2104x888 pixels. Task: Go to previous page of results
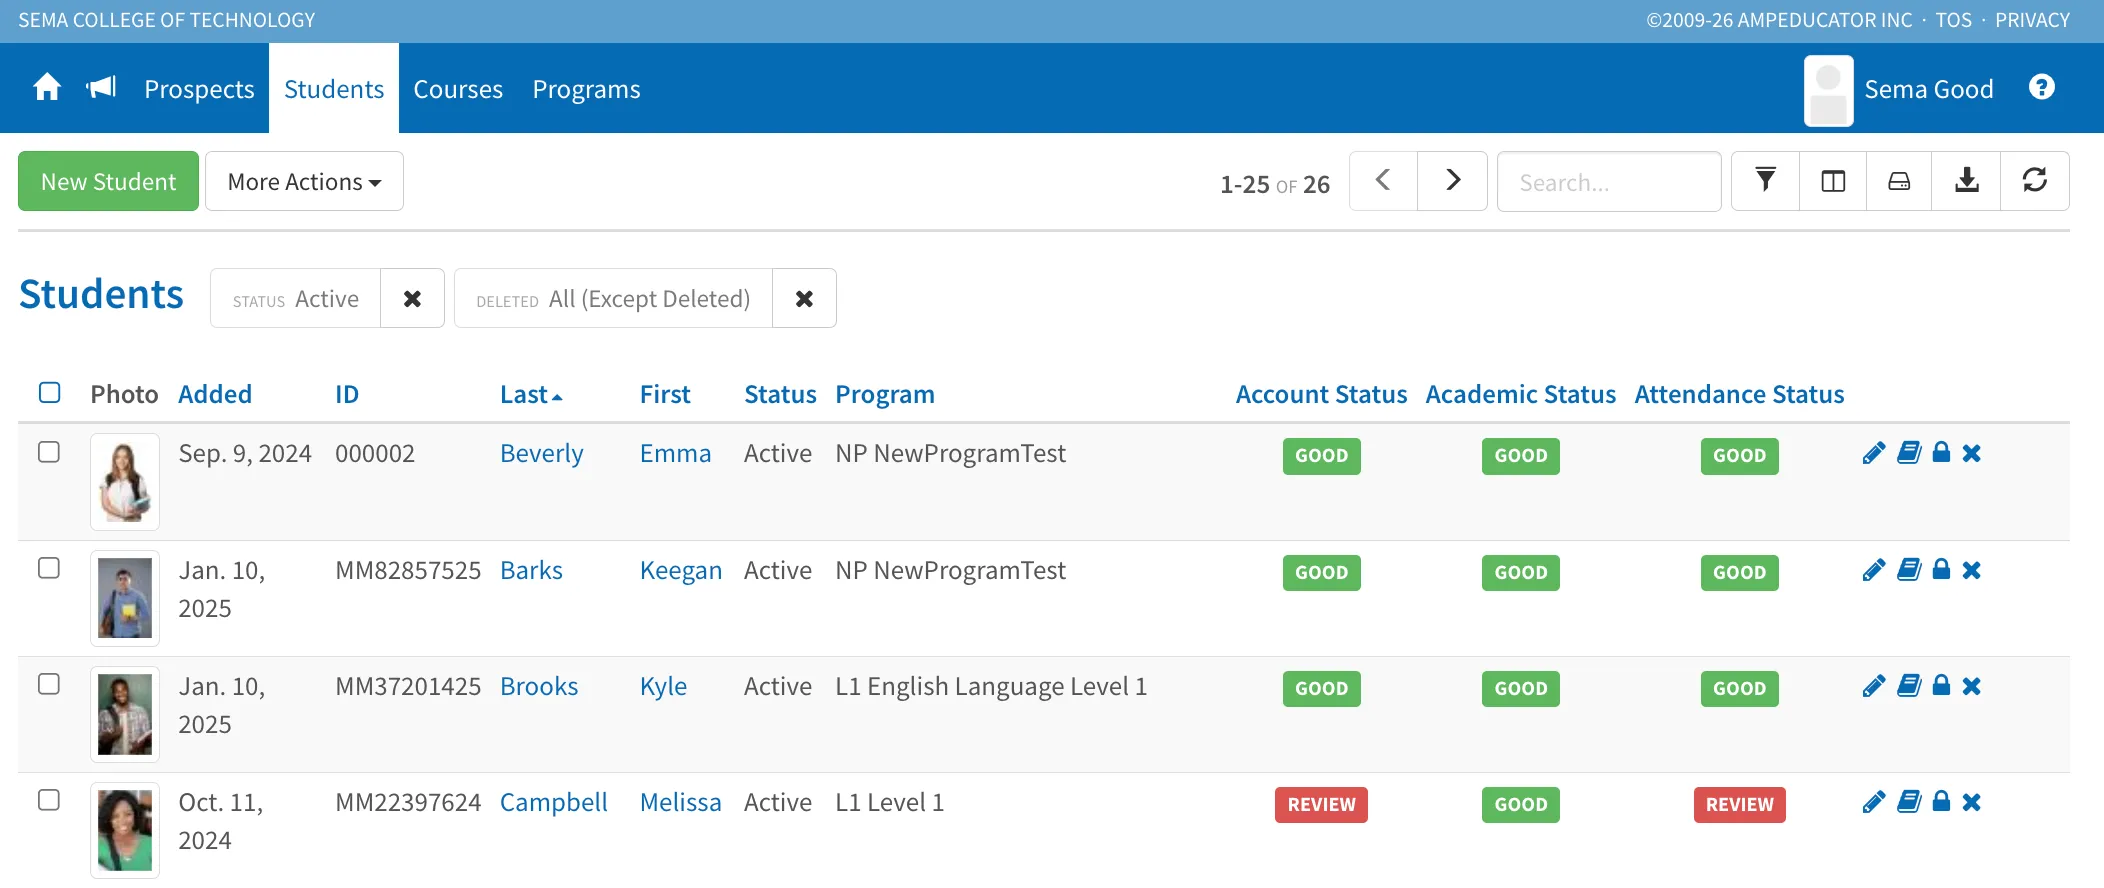tap(1383, 181)
